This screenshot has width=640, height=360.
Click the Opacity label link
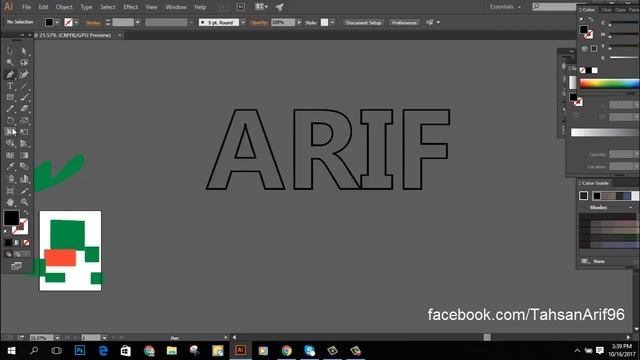(259, 22)
